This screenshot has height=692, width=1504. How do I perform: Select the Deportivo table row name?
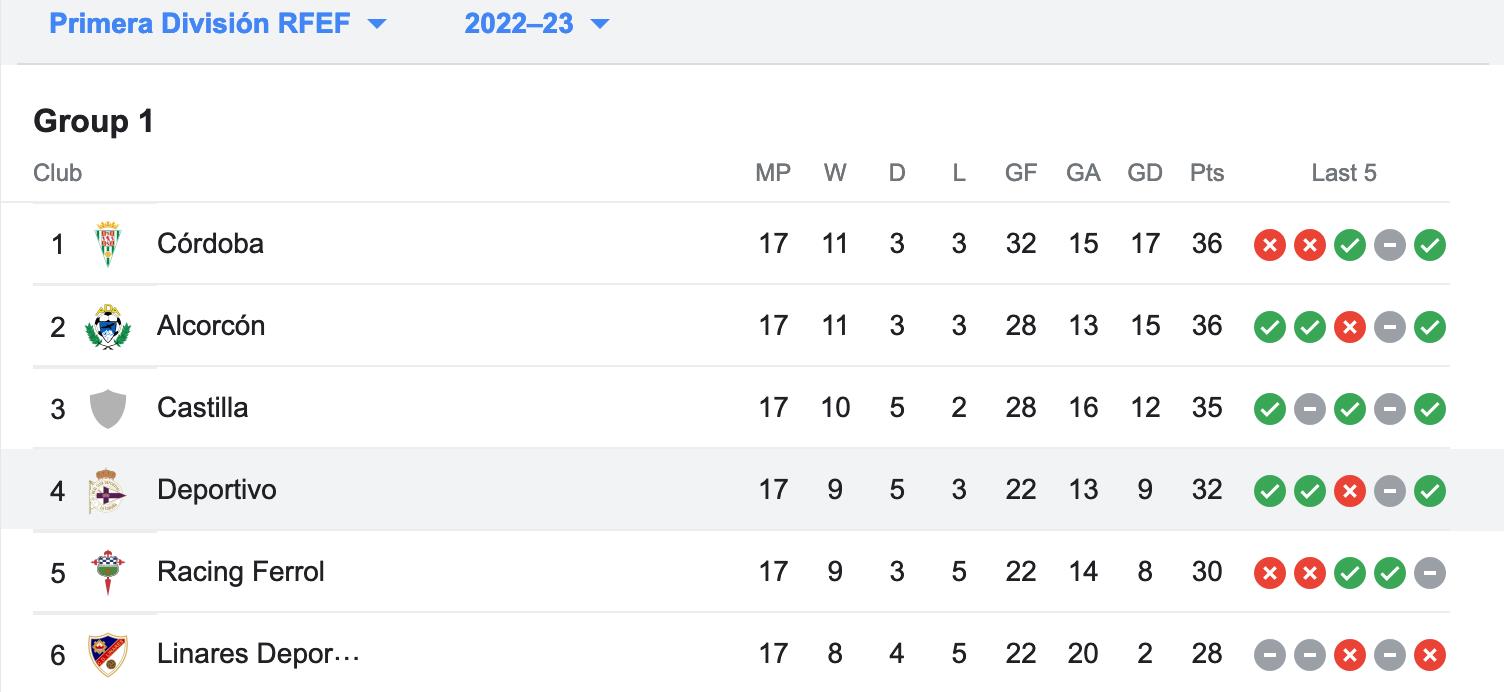click(x=217, y=490)
